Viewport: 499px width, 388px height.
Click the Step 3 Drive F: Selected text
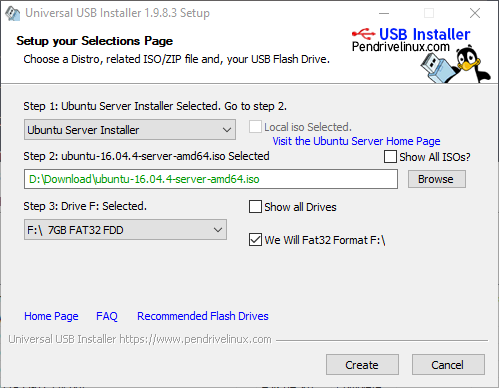(x=85, y=206)
